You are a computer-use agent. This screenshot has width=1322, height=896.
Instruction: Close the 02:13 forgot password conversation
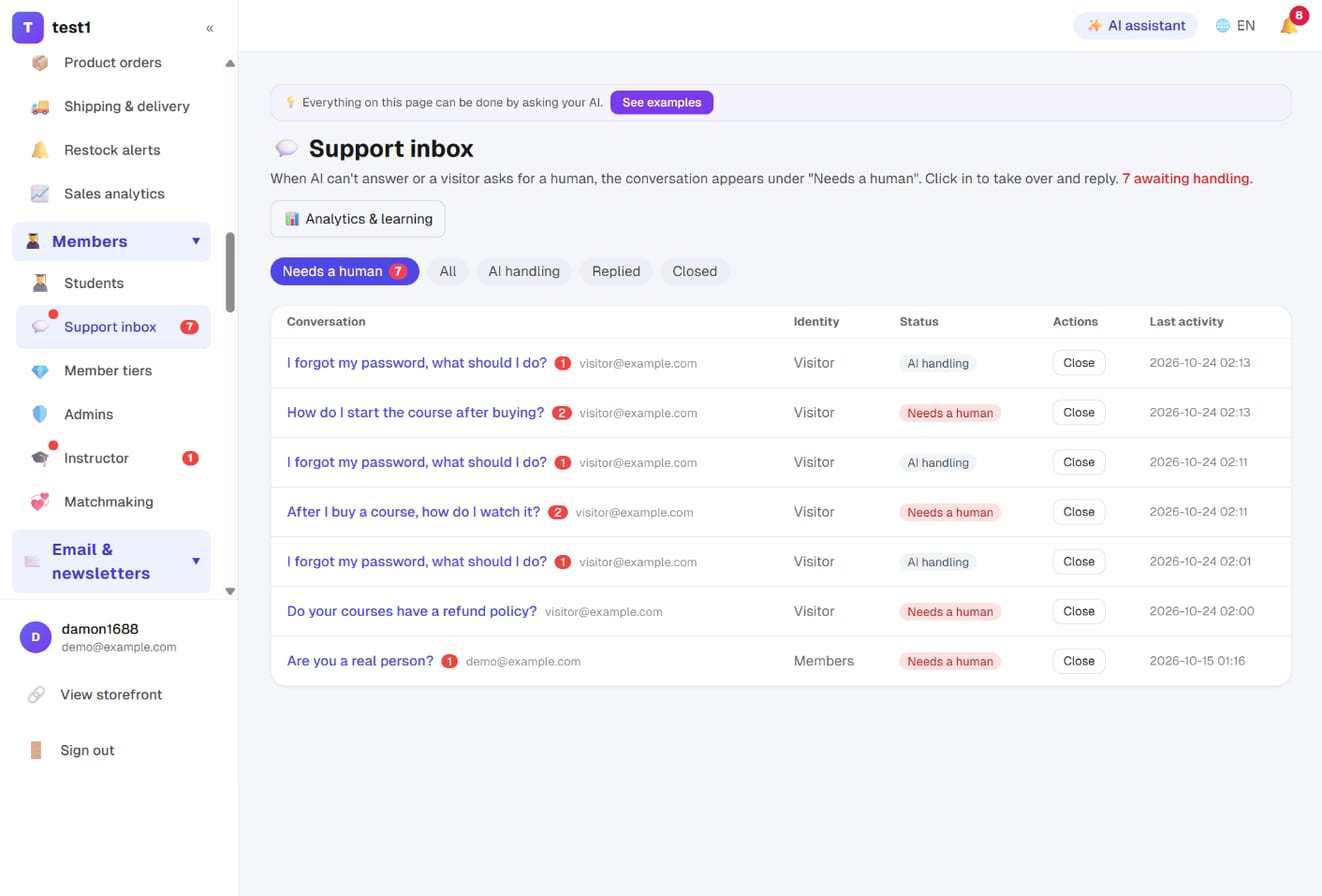pyautogui.click(x=1079, y=363)
